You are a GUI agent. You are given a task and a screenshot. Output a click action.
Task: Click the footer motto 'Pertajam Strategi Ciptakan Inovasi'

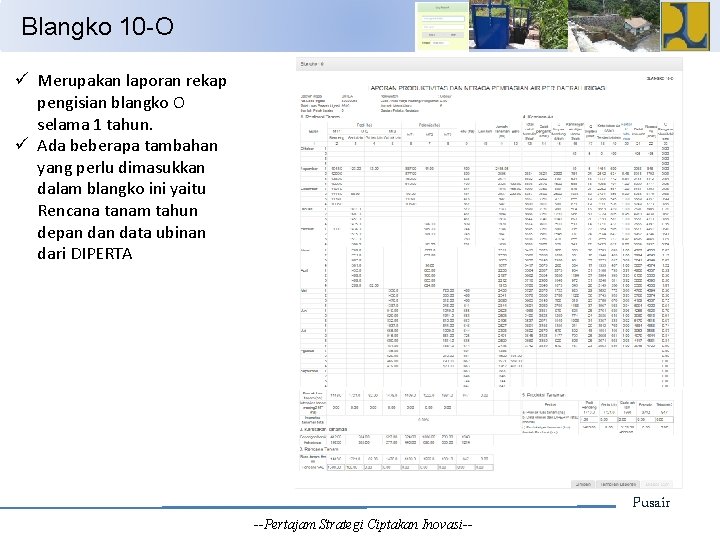click(x=363, y=524)
